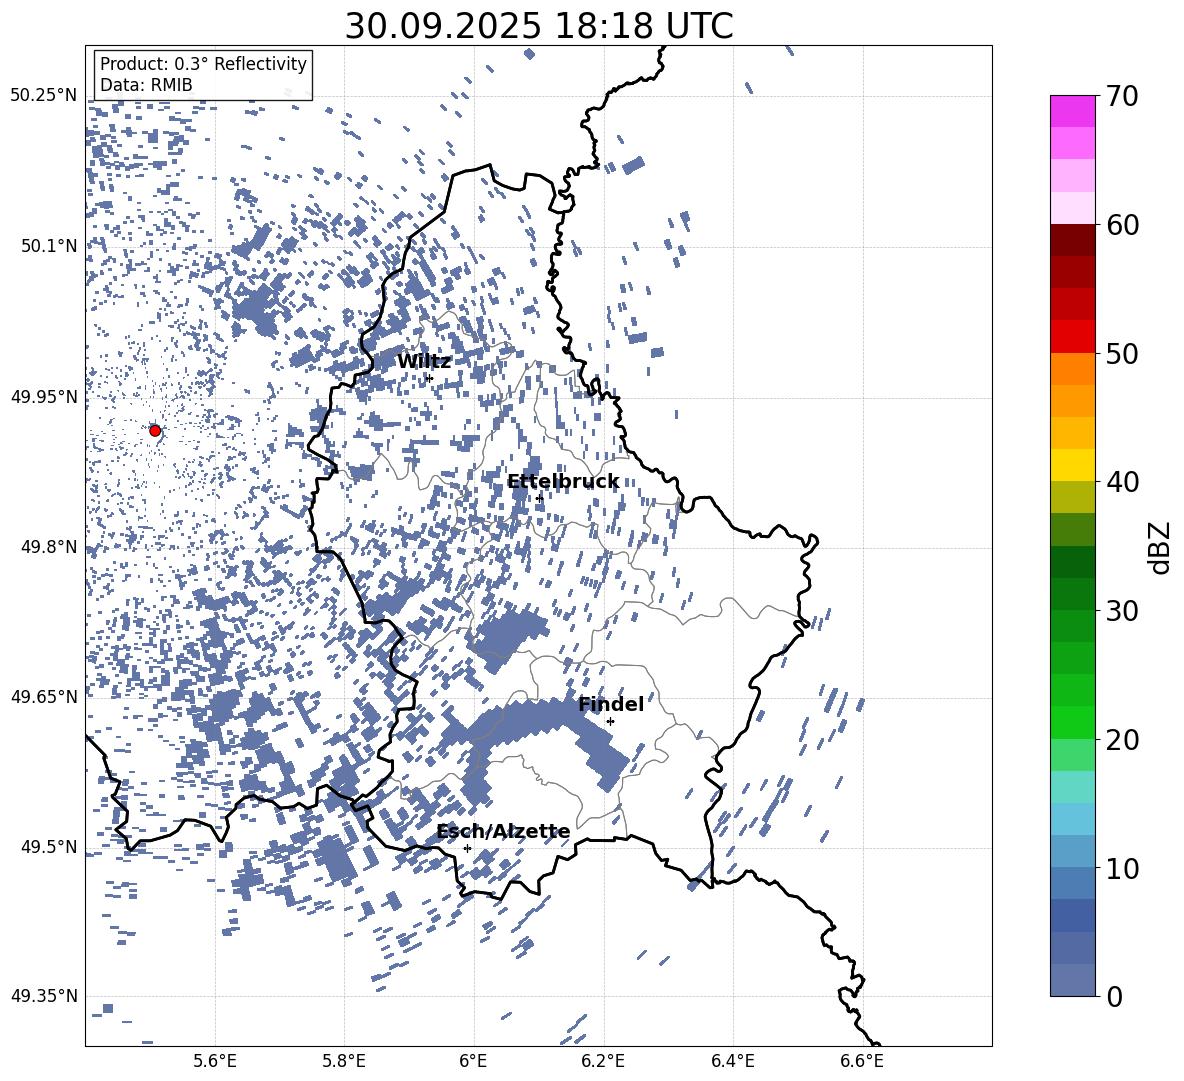Click the dBZ colorbar axis label
Screen dimensions: 1184x1081
(x=1161, y=547)
